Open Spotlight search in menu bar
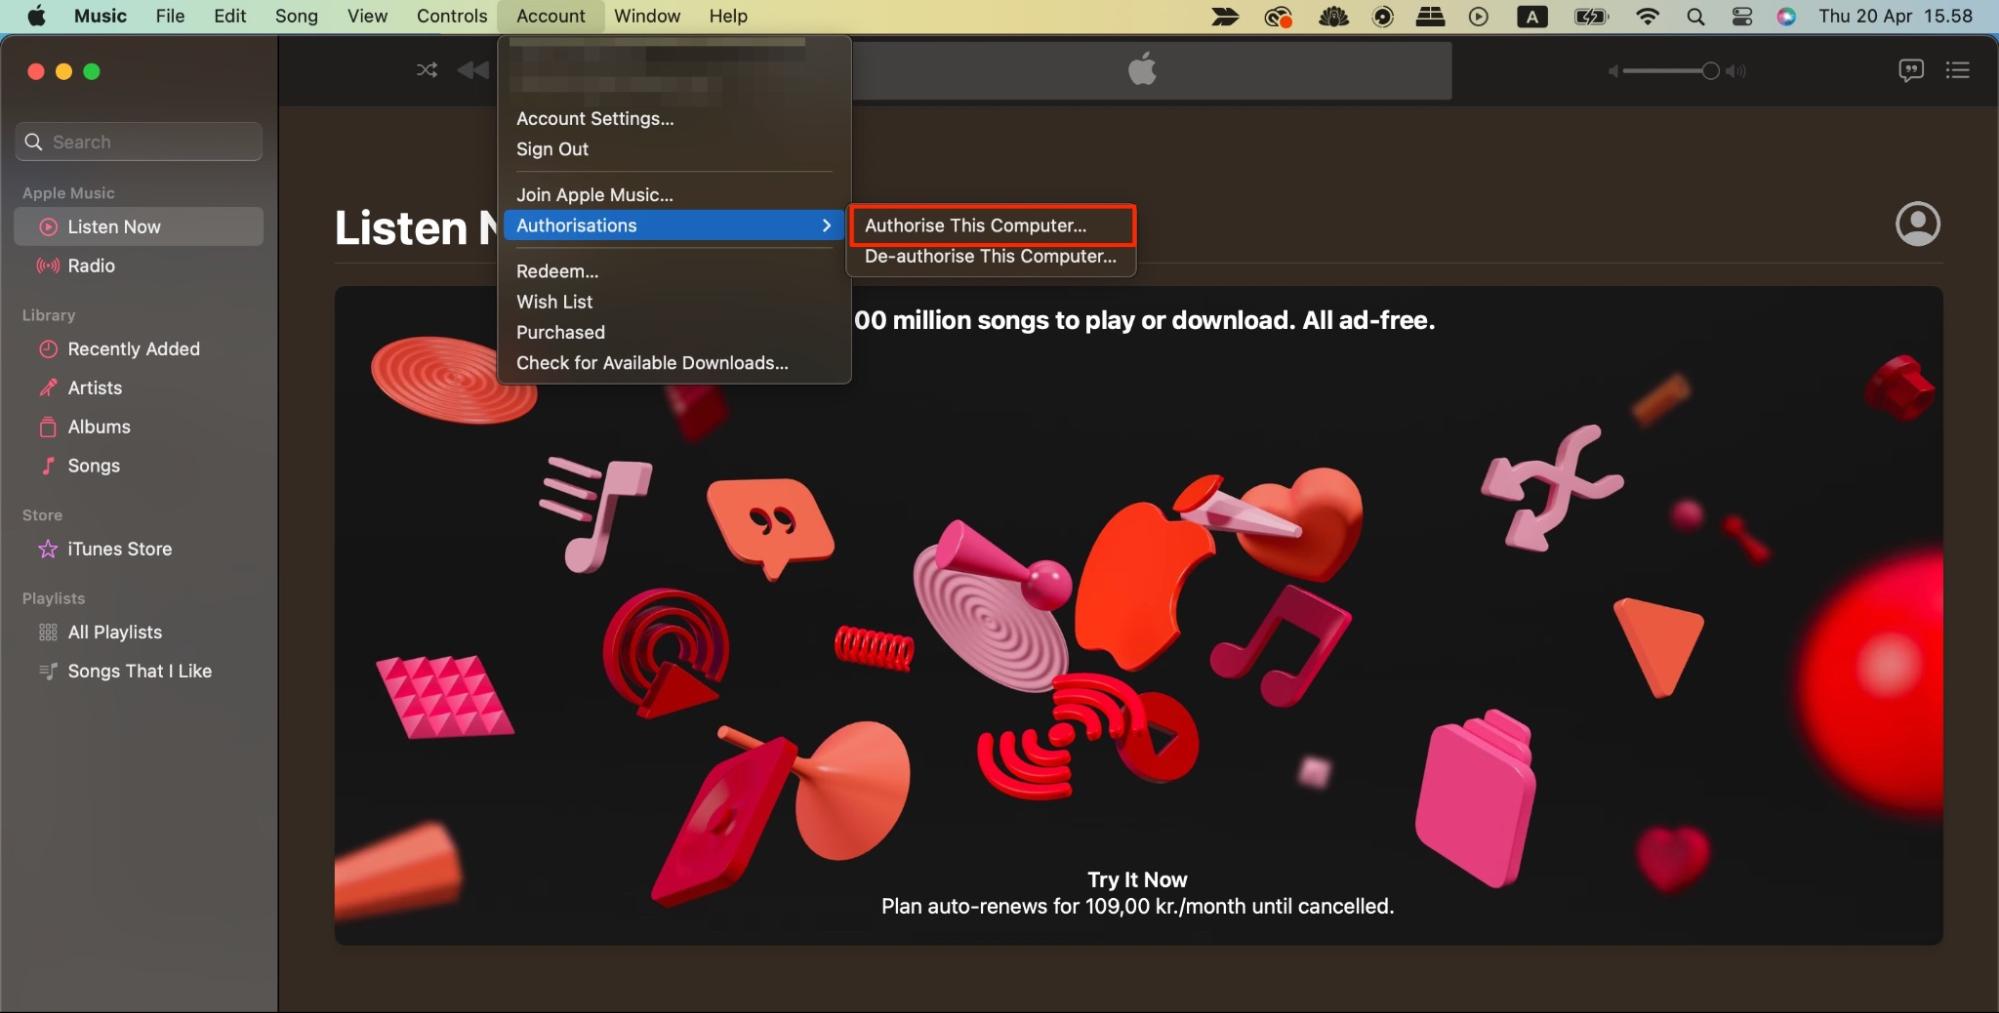This screenshot has width=1999, height=1013. [x=1695, y=16]
